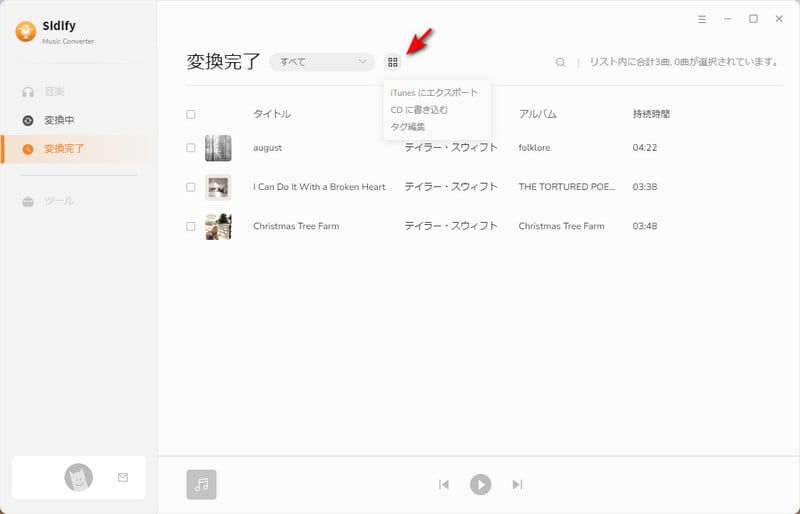This screenshot has height=514, width=800.
Task: Click THE TORTURED POE... album name
Action: (567, 187)
